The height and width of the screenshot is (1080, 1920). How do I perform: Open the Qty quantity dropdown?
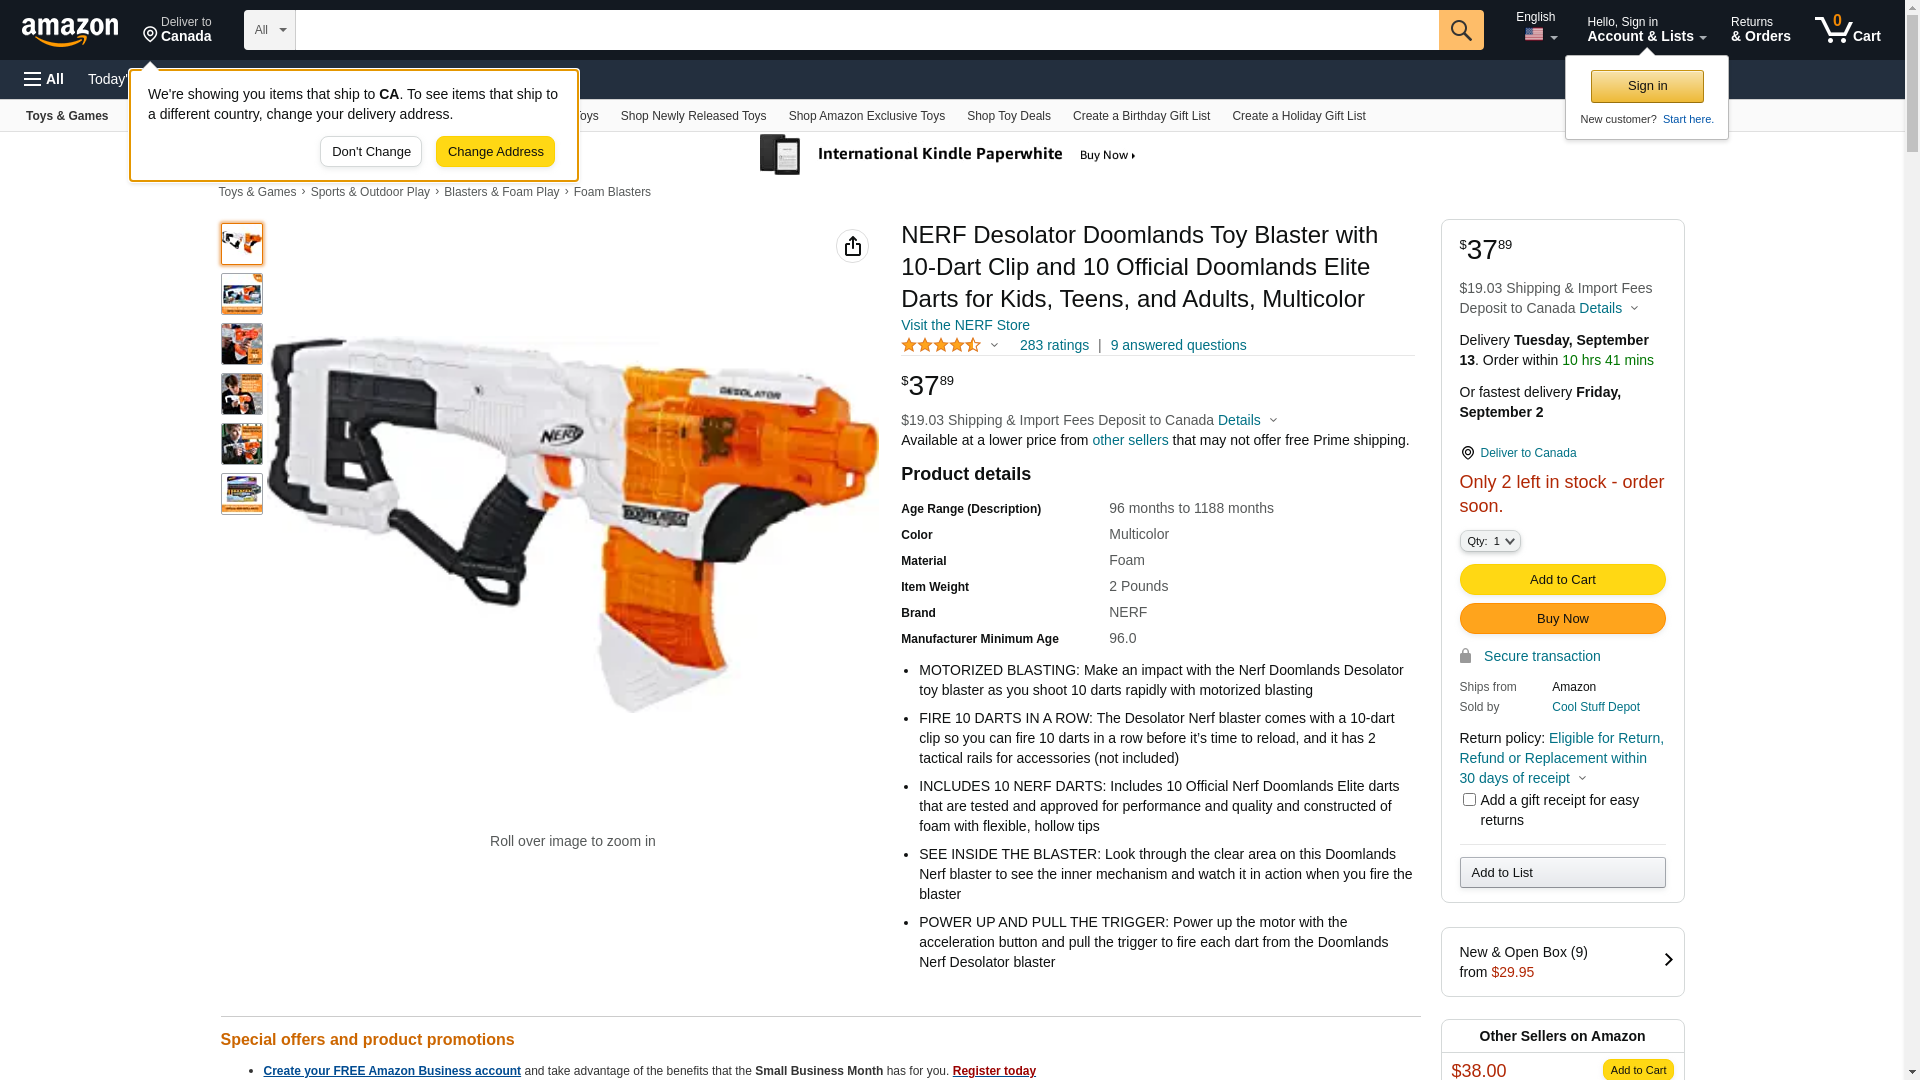(x=1490, y=541)
